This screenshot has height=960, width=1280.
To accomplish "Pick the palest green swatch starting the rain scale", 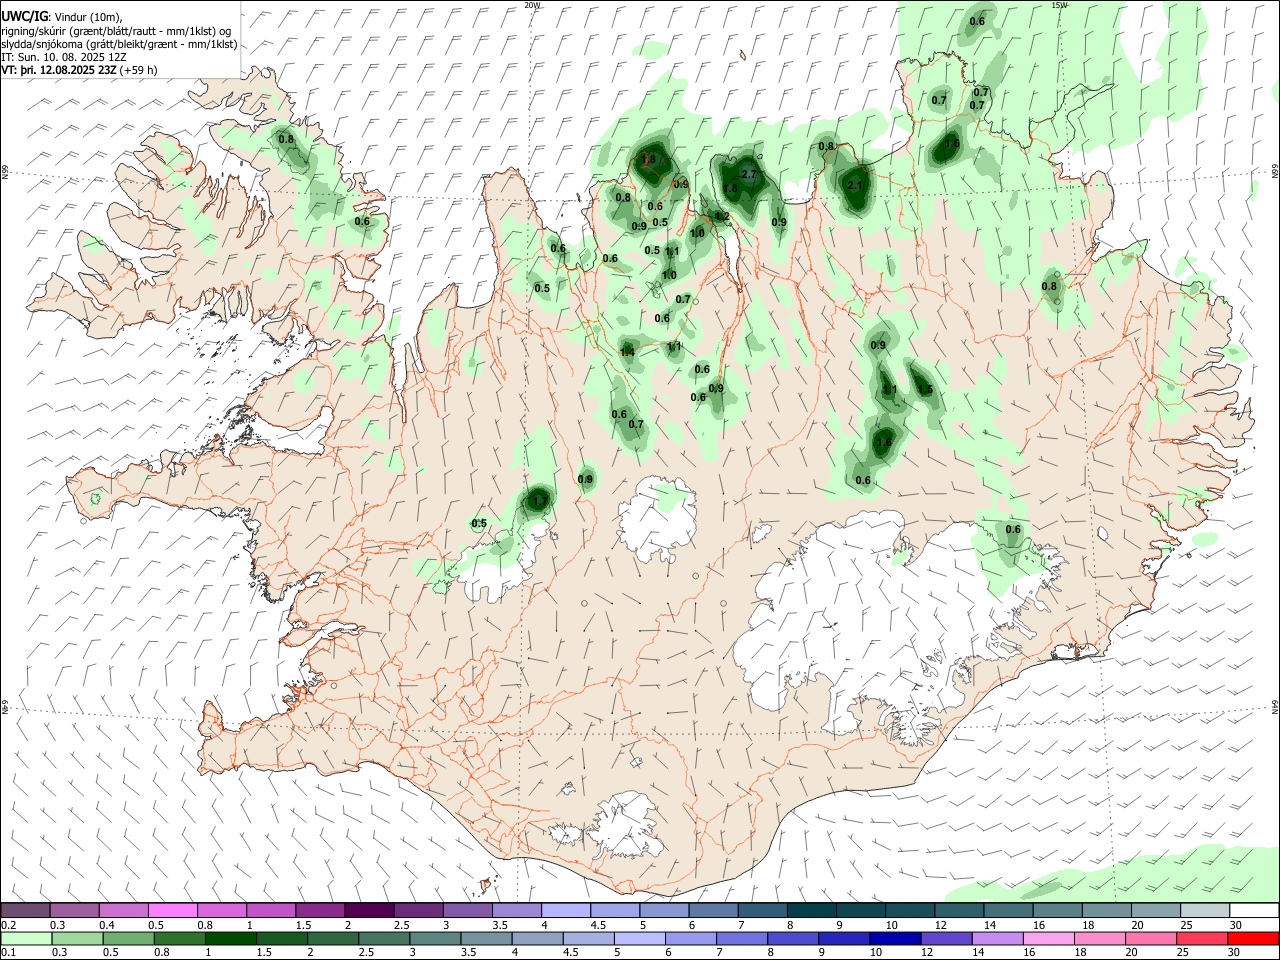I will click(26, 938).
